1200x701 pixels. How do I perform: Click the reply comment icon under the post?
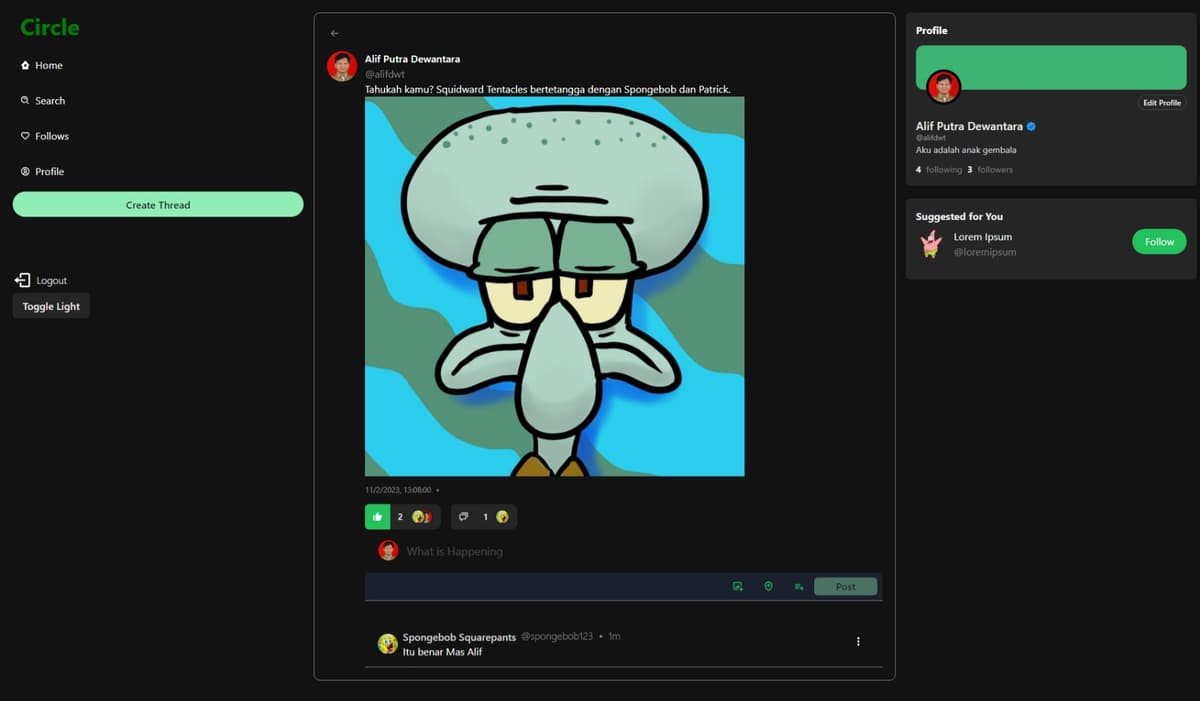click(x=463, y=516)
